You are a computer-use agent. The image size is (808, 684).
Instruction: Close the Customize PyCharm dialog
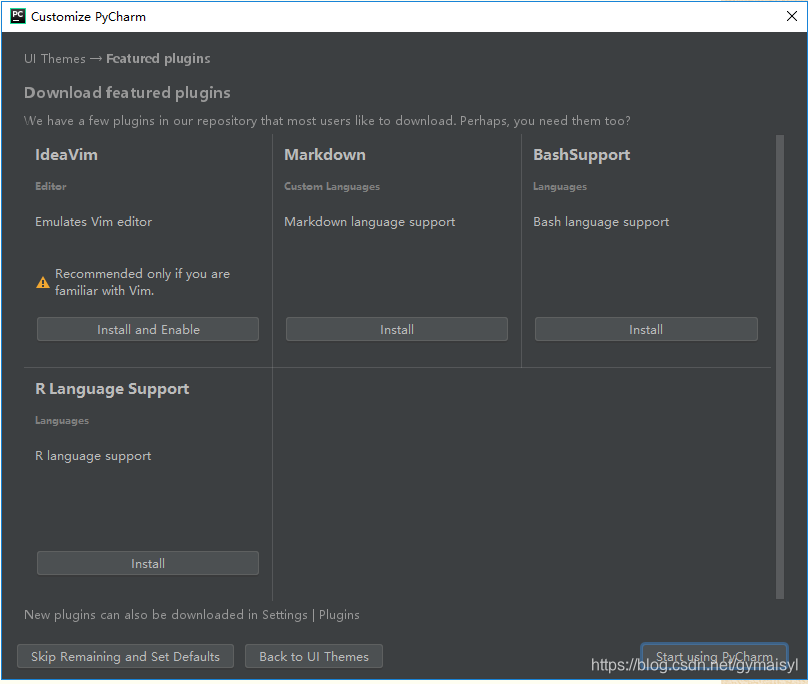tap(792, 16)
